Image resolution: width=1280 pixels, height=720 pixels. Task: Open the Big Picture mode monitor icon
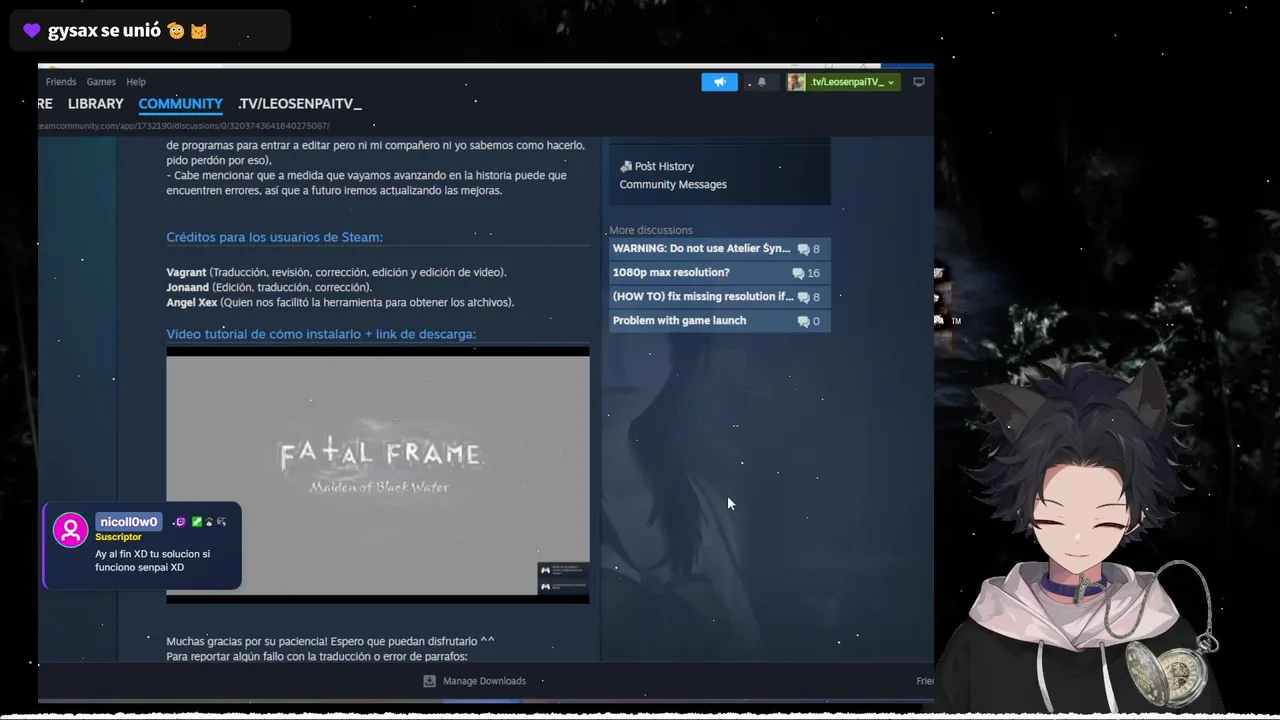[x=919, y=82]
